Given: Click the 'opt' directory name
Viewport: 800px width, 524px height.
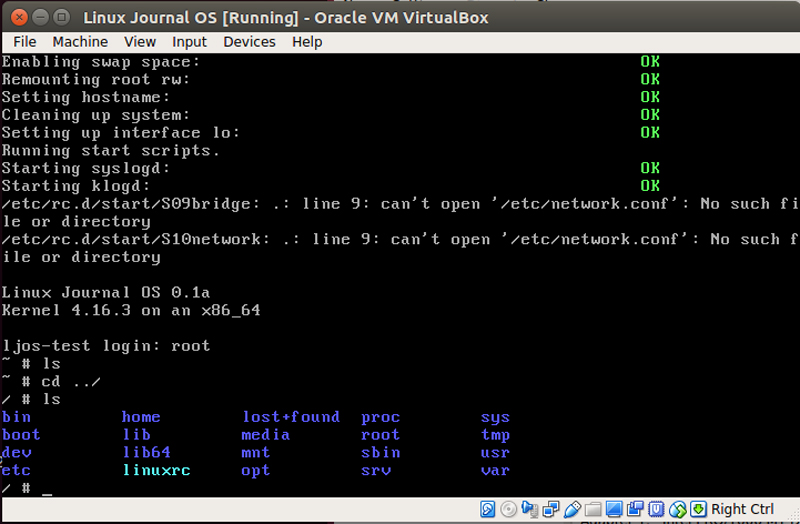Looking at the screenshot, I should tap(256, 471).
